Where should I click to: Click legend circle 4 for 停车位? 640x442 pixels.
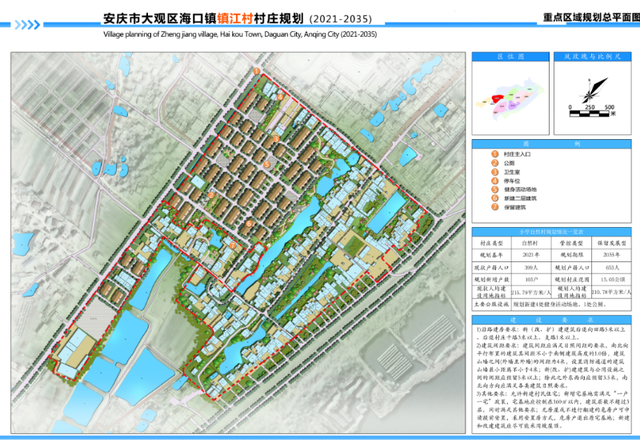495,181
